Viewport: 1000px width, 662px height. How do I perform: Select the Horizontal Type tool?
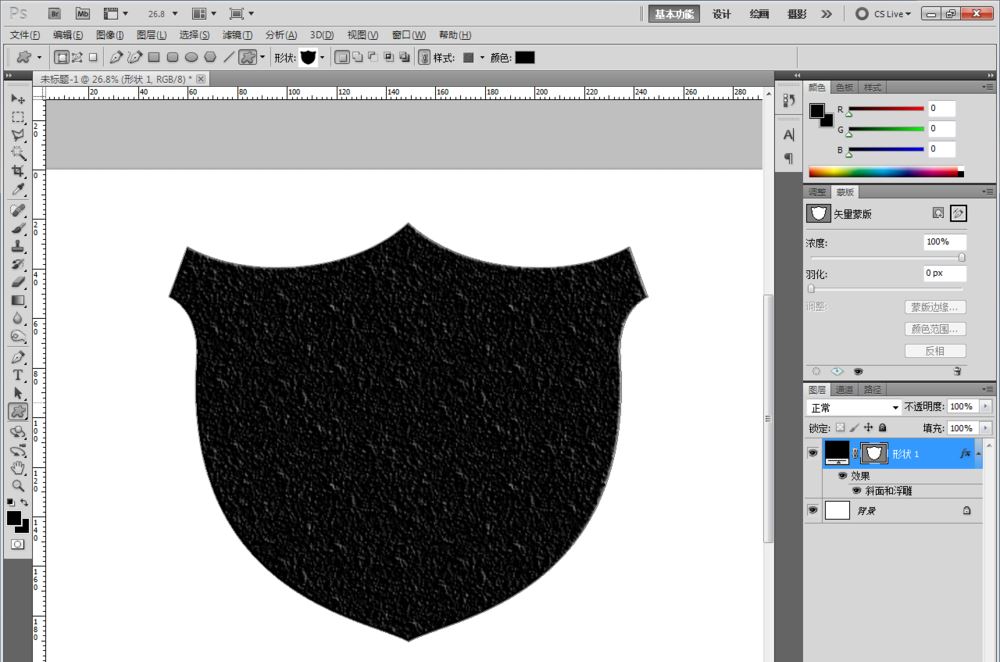click(18, 376)
